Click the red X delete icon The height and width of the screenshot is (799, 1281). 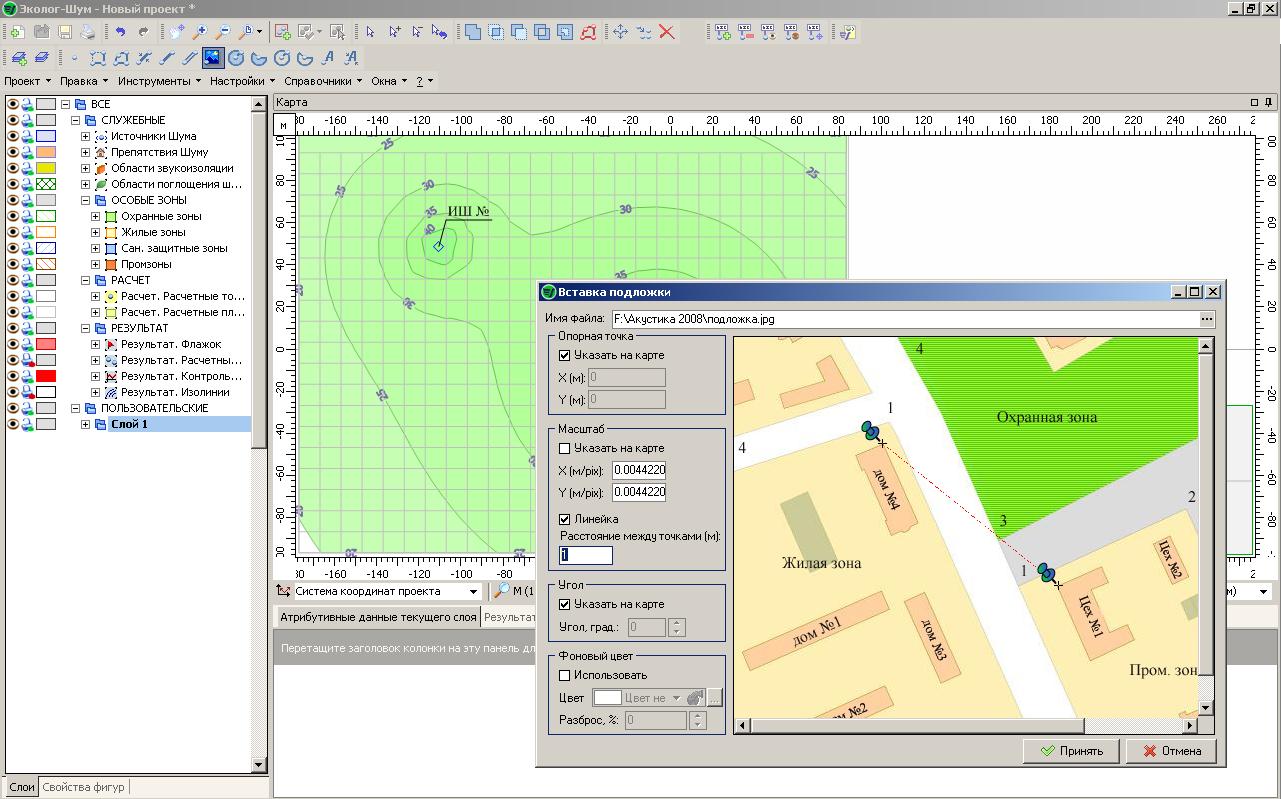[667, 32]
